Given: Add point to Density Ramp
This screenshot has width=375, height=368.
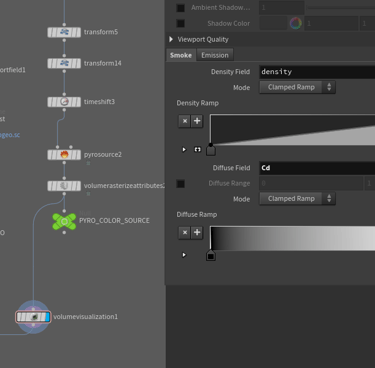Looking at the screenshot, I should (197, 121).
